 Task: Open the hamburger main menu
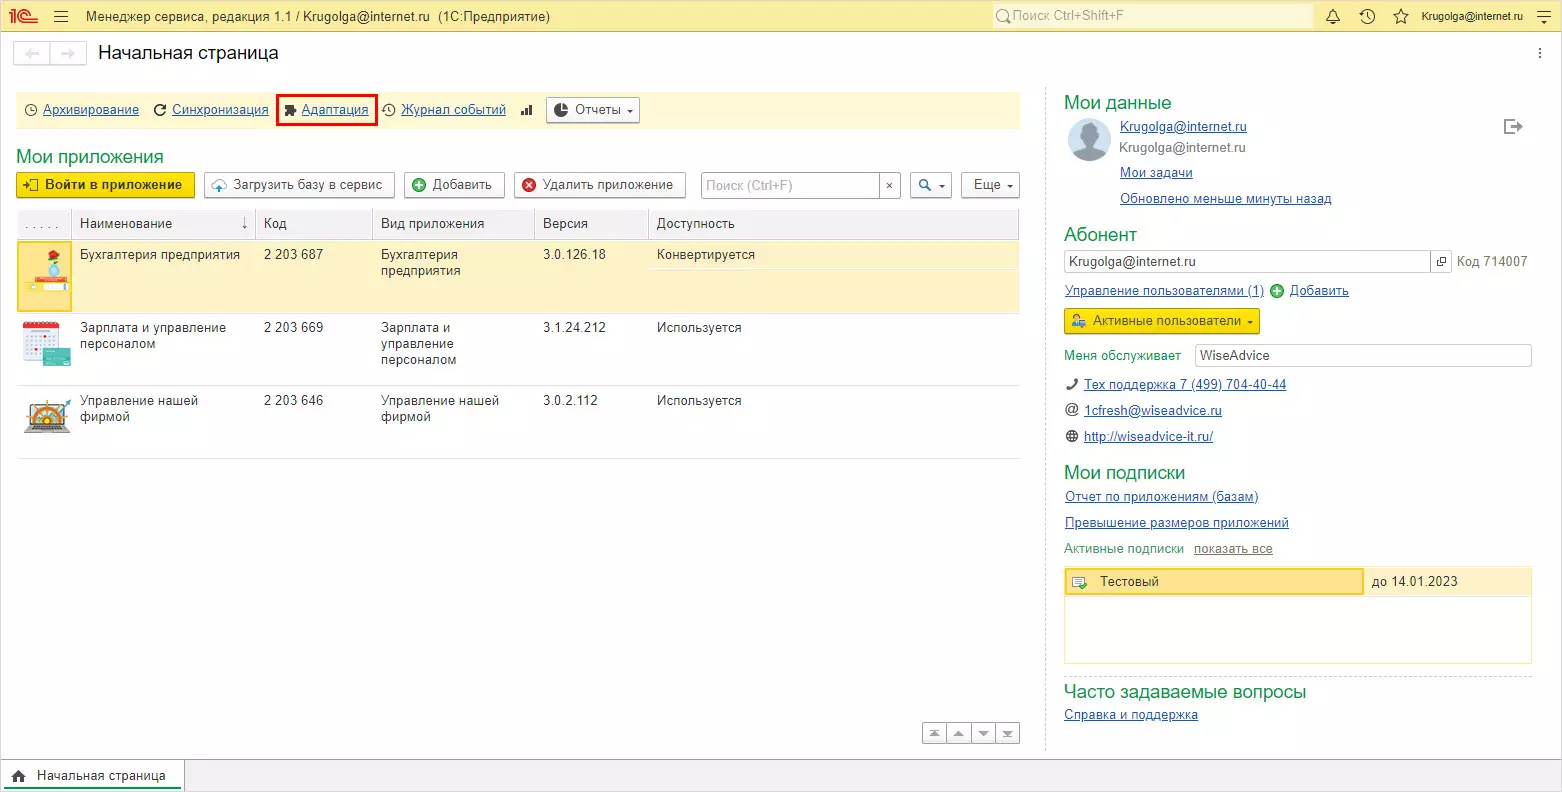[x=61, y=17]
